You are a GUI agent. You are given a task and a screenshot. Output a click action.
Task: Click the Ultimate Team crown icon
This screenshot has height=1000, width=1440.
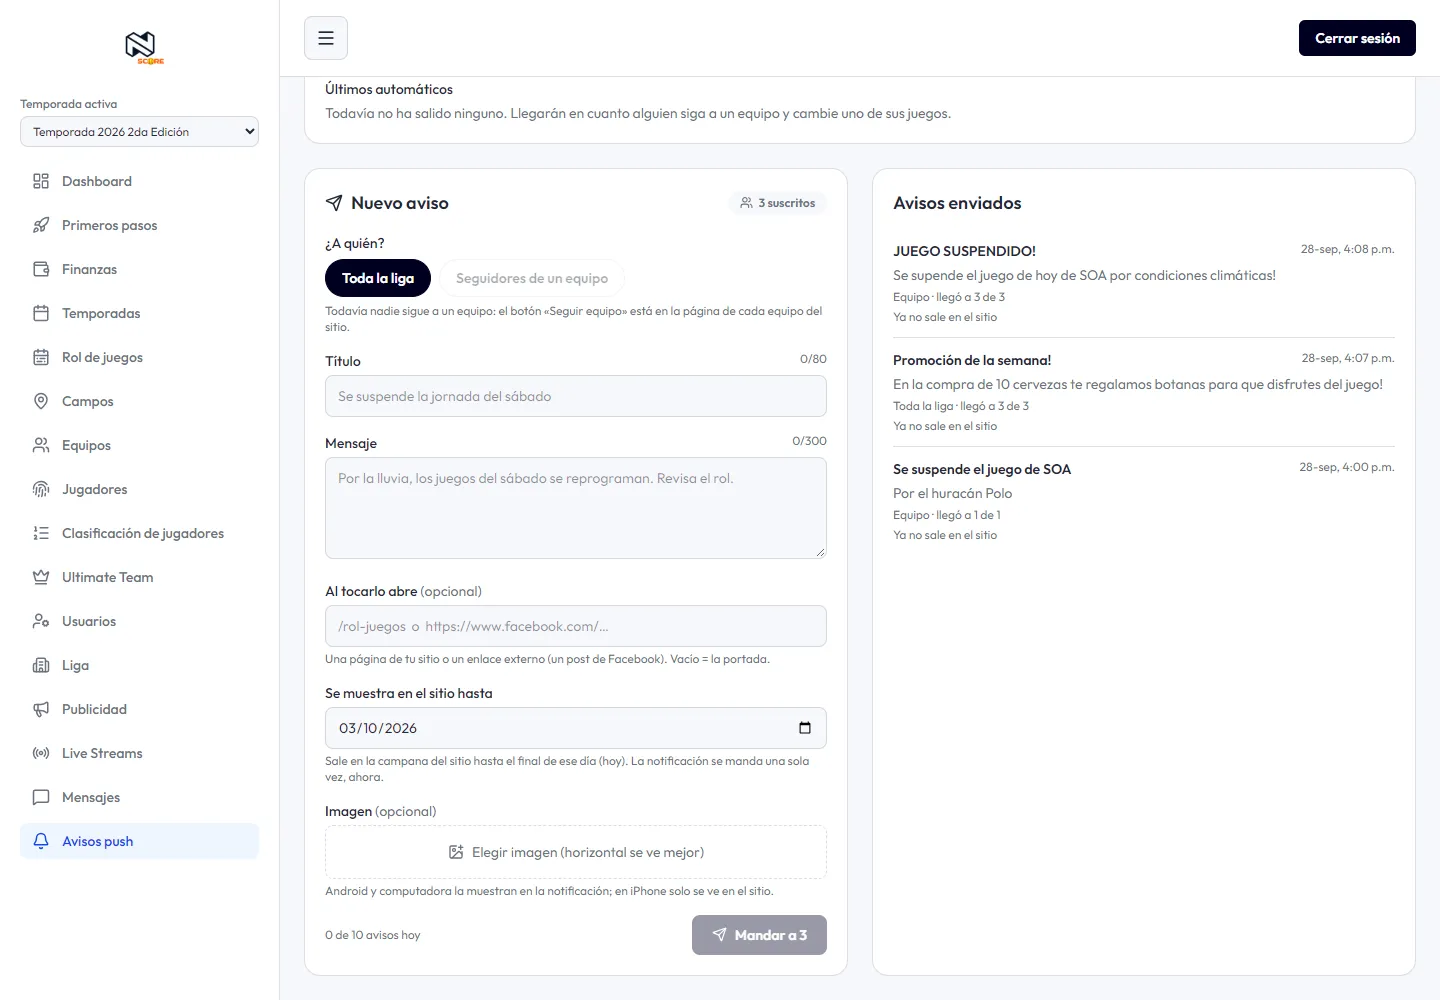[41, 577]
